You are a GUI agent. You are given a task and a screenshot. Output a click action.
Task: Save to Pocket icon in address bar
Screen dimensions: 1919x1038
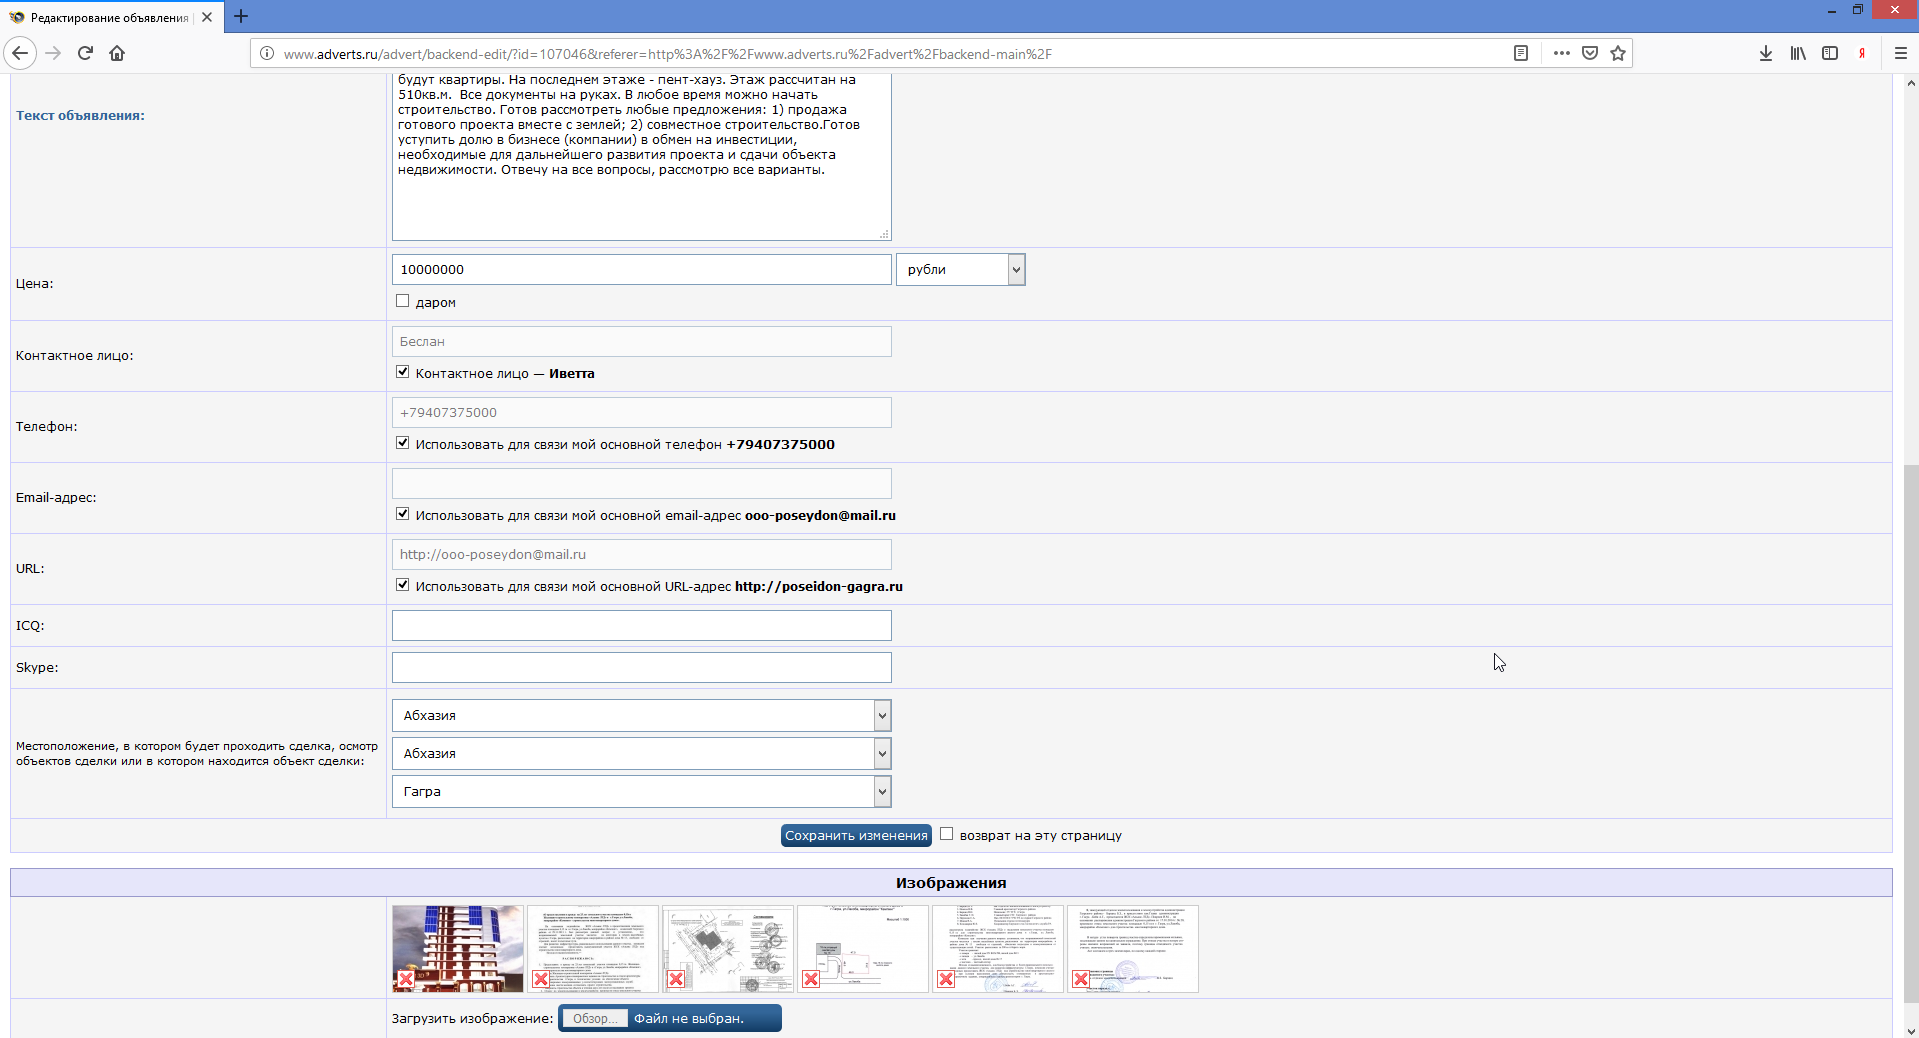coord(1590,53)
